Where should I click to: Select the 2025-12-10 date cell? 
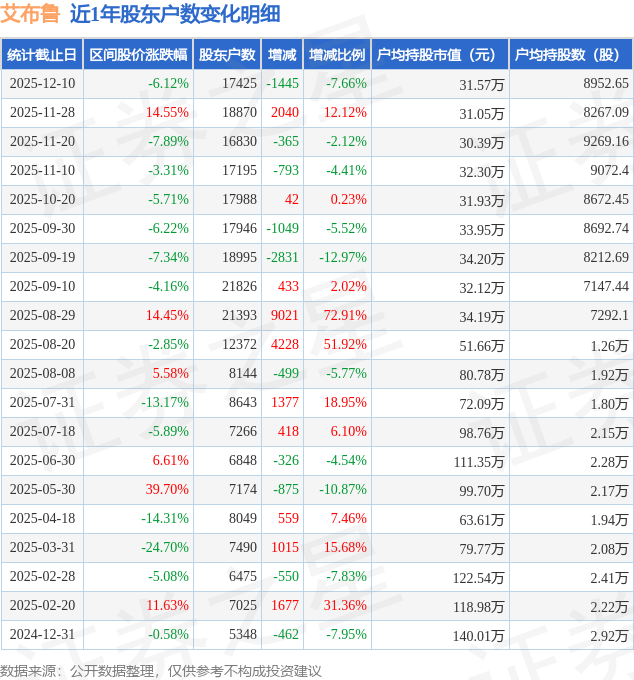coord(42,84)
